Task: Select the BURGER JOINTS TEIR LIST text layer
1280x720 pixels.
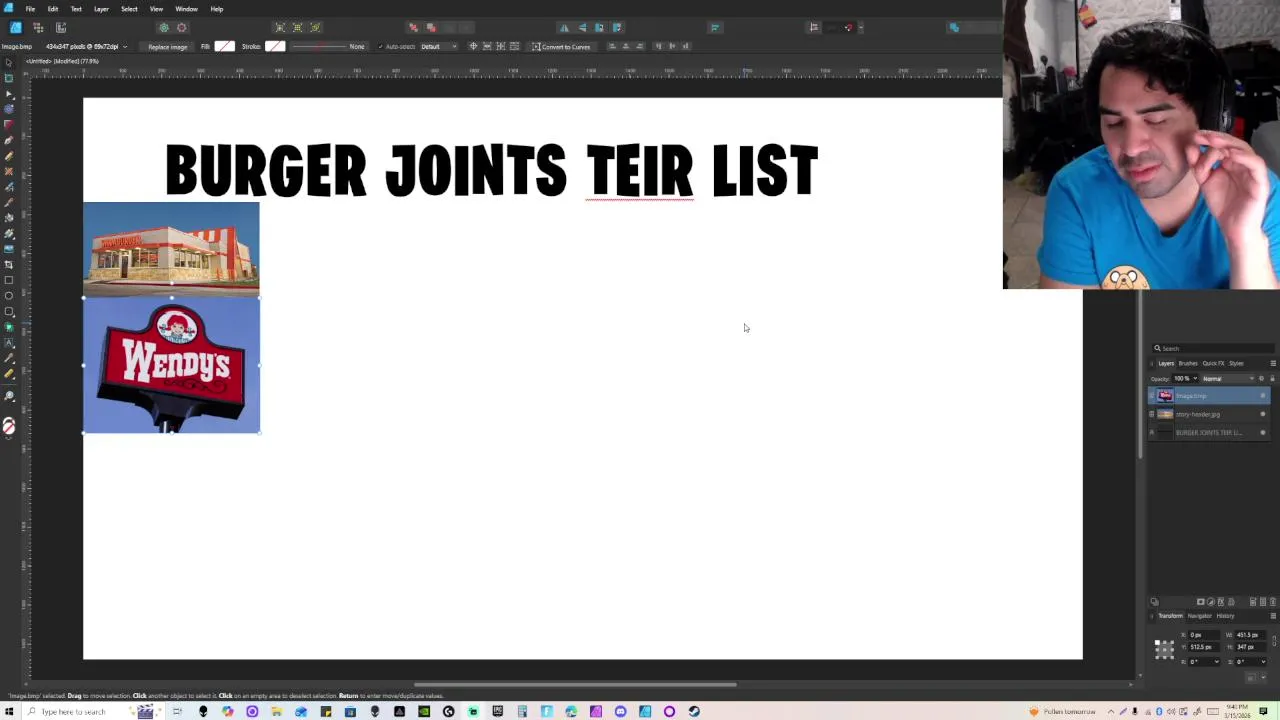Action: 1207,432
